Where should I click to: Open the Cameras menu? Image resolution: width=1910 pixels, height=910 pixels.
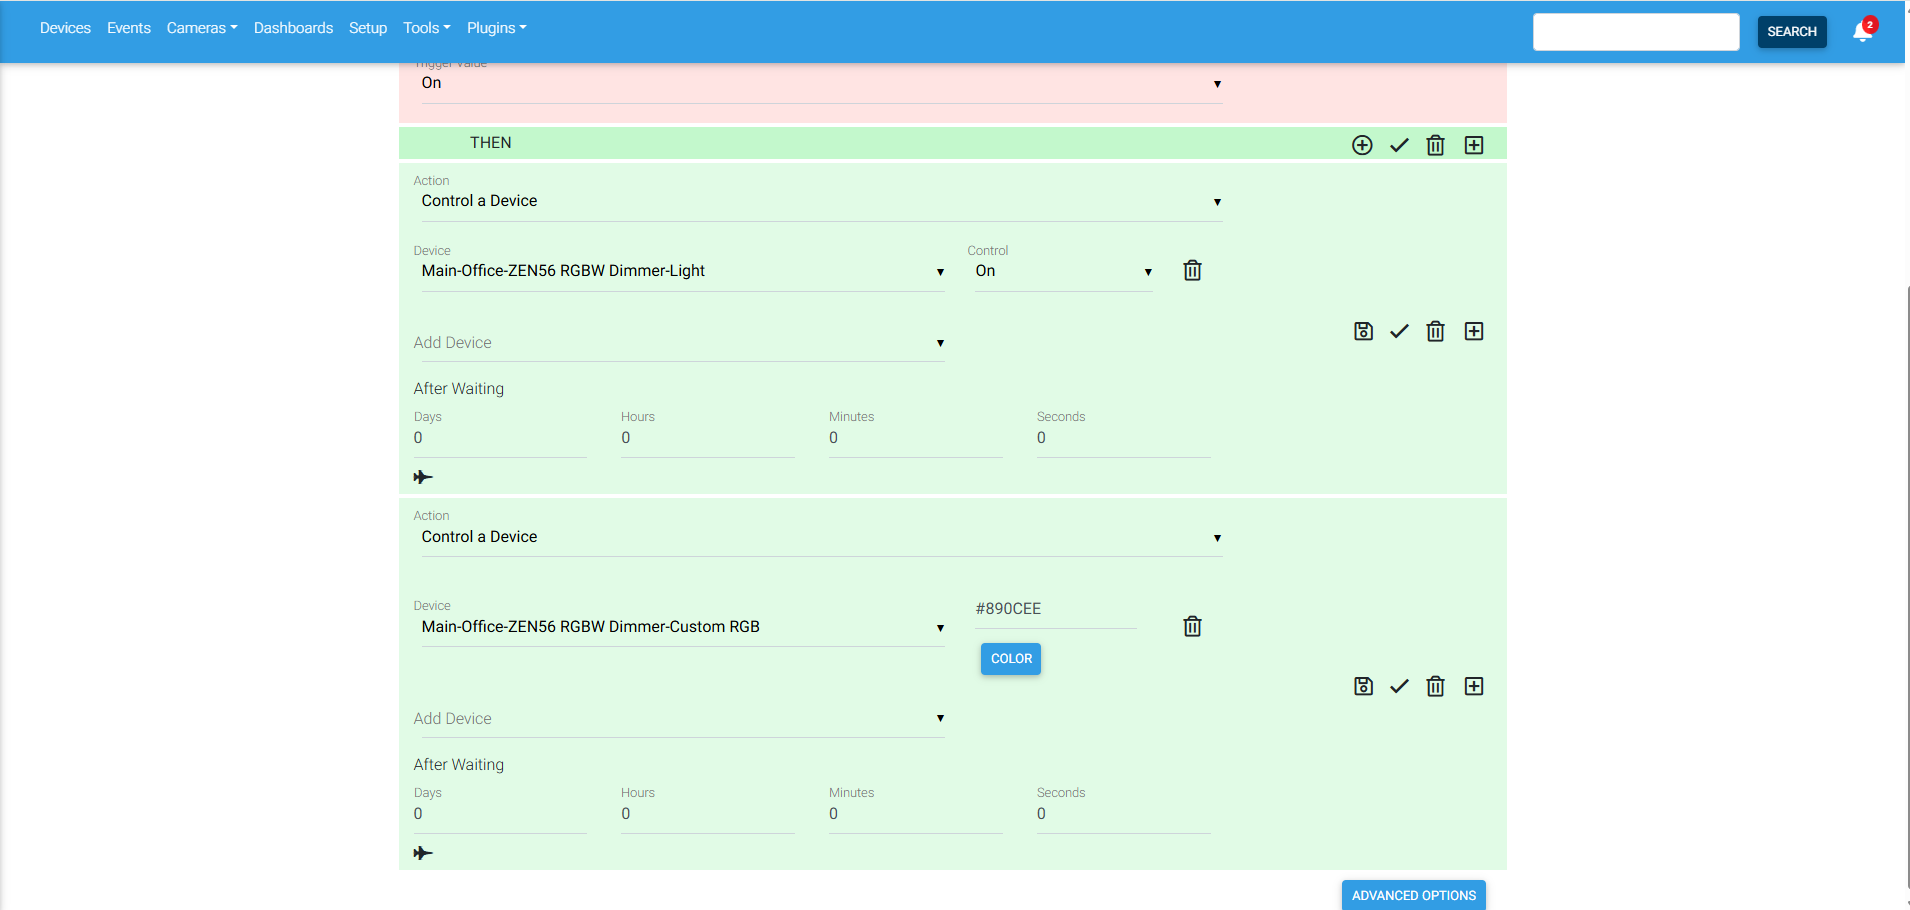(202, 28)
